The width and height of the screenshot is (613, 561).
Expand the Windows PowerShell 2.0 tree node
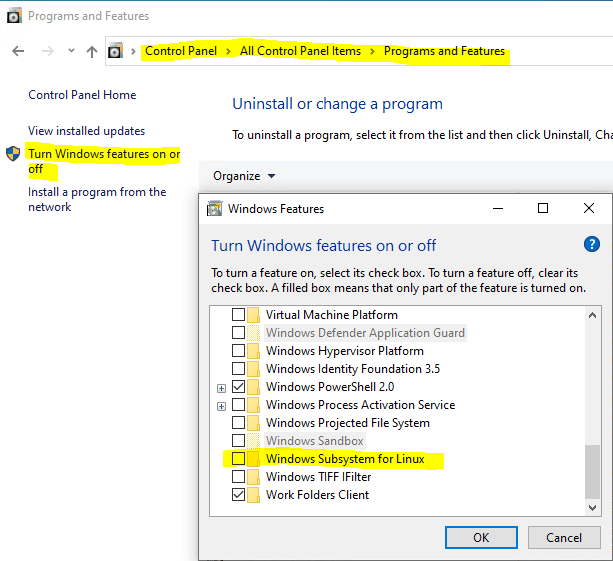pos(221,388)
